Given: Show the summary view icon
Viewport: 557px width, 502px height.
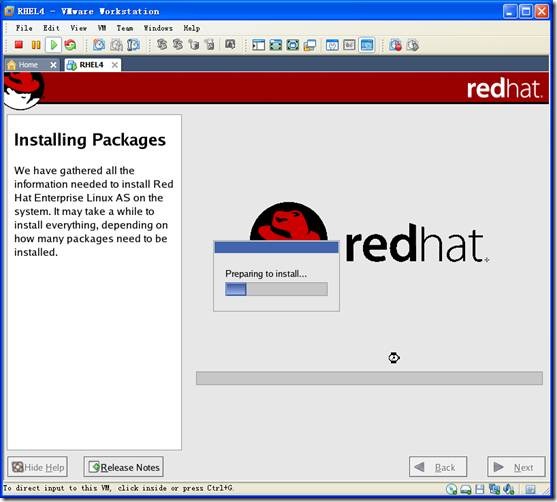Looking at the screenshot, I should point(332,45).
